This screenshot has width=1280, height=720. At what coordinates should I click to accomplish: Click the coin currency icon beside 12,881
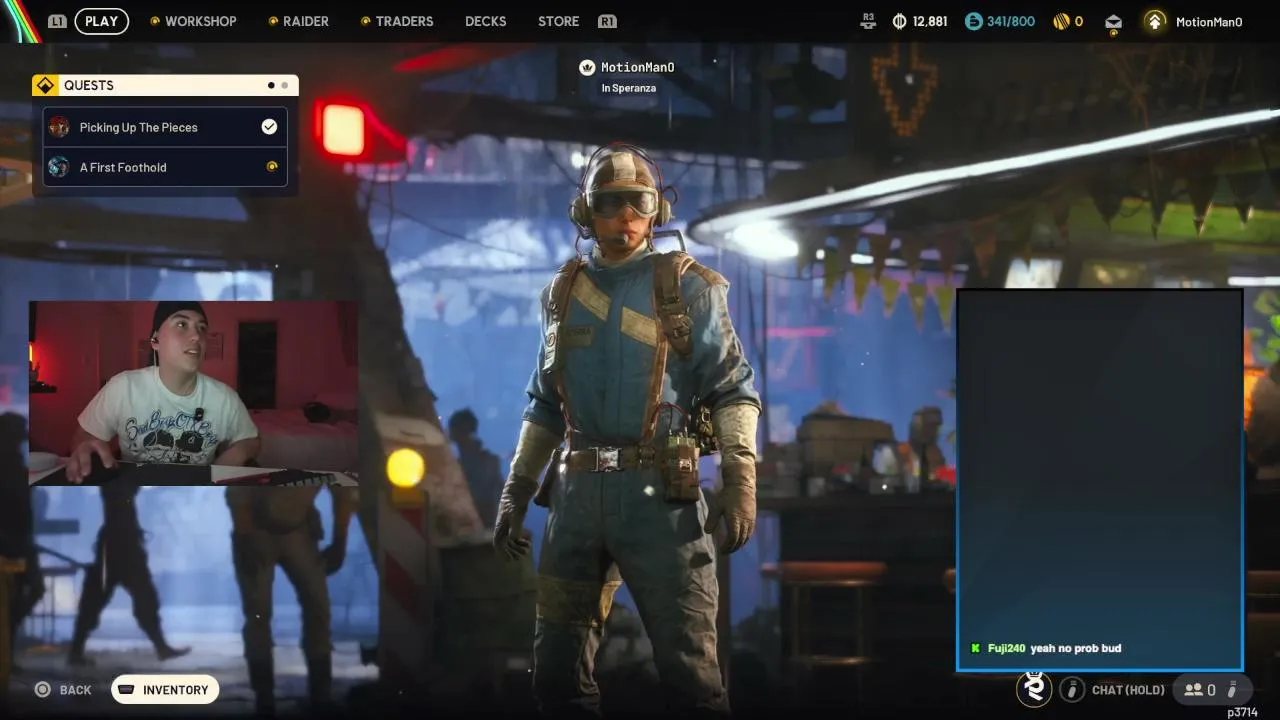coord(899,21)
